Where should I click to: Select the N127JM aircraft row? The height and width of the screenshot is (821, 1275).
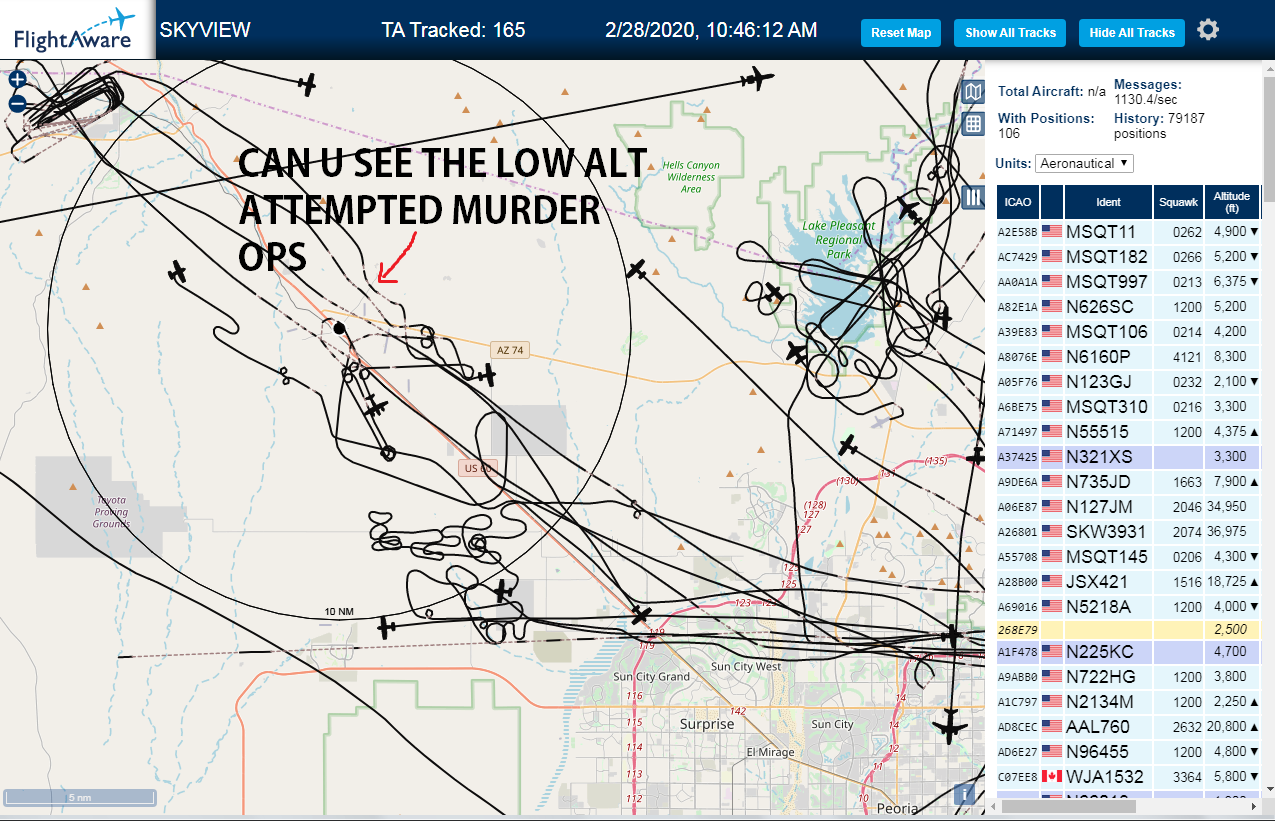click(x=1128, y=507)
